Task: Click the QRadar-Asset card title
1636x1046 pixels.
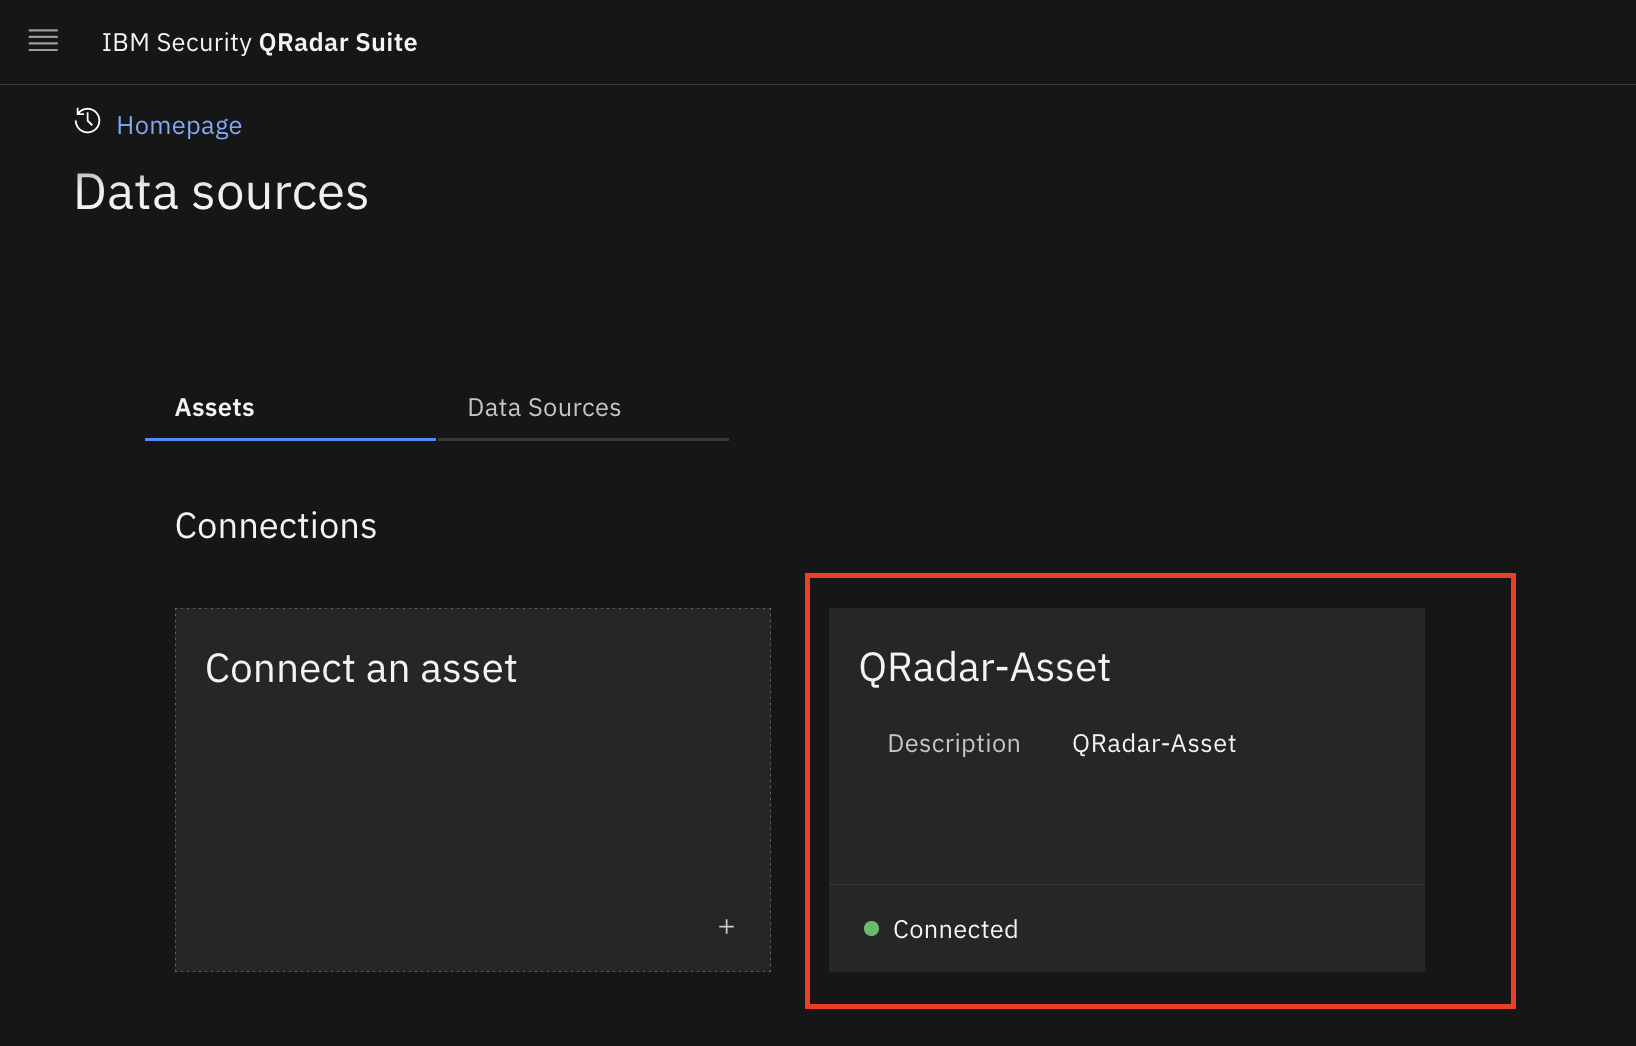Action: 984,668
